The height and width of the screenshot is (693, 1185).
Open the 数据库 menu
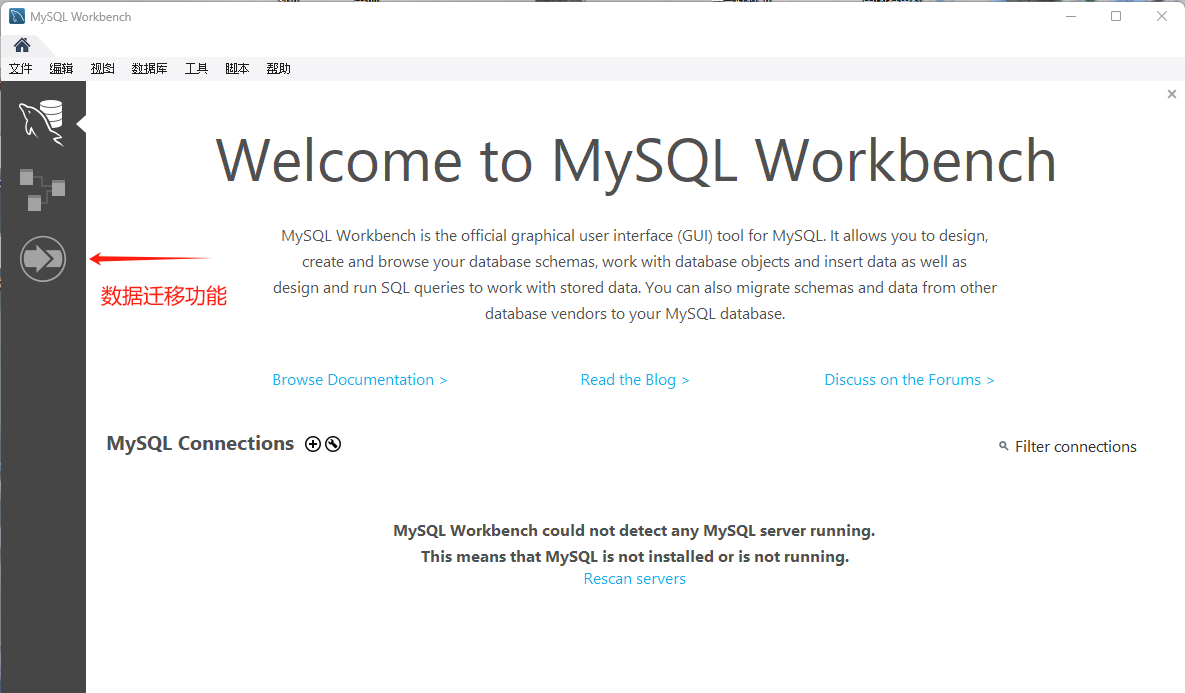pos(149,69)
